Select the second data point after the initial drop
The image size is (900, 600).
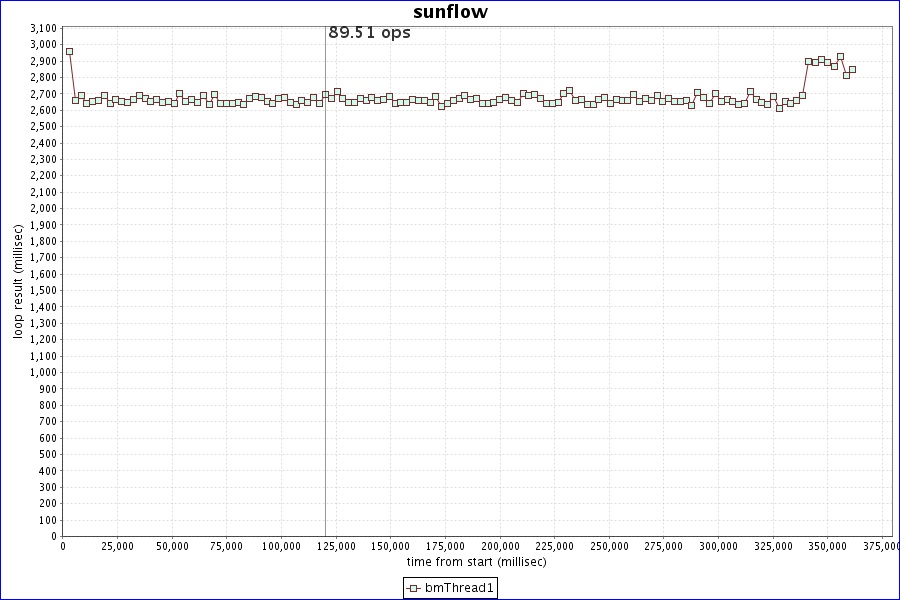81,96
